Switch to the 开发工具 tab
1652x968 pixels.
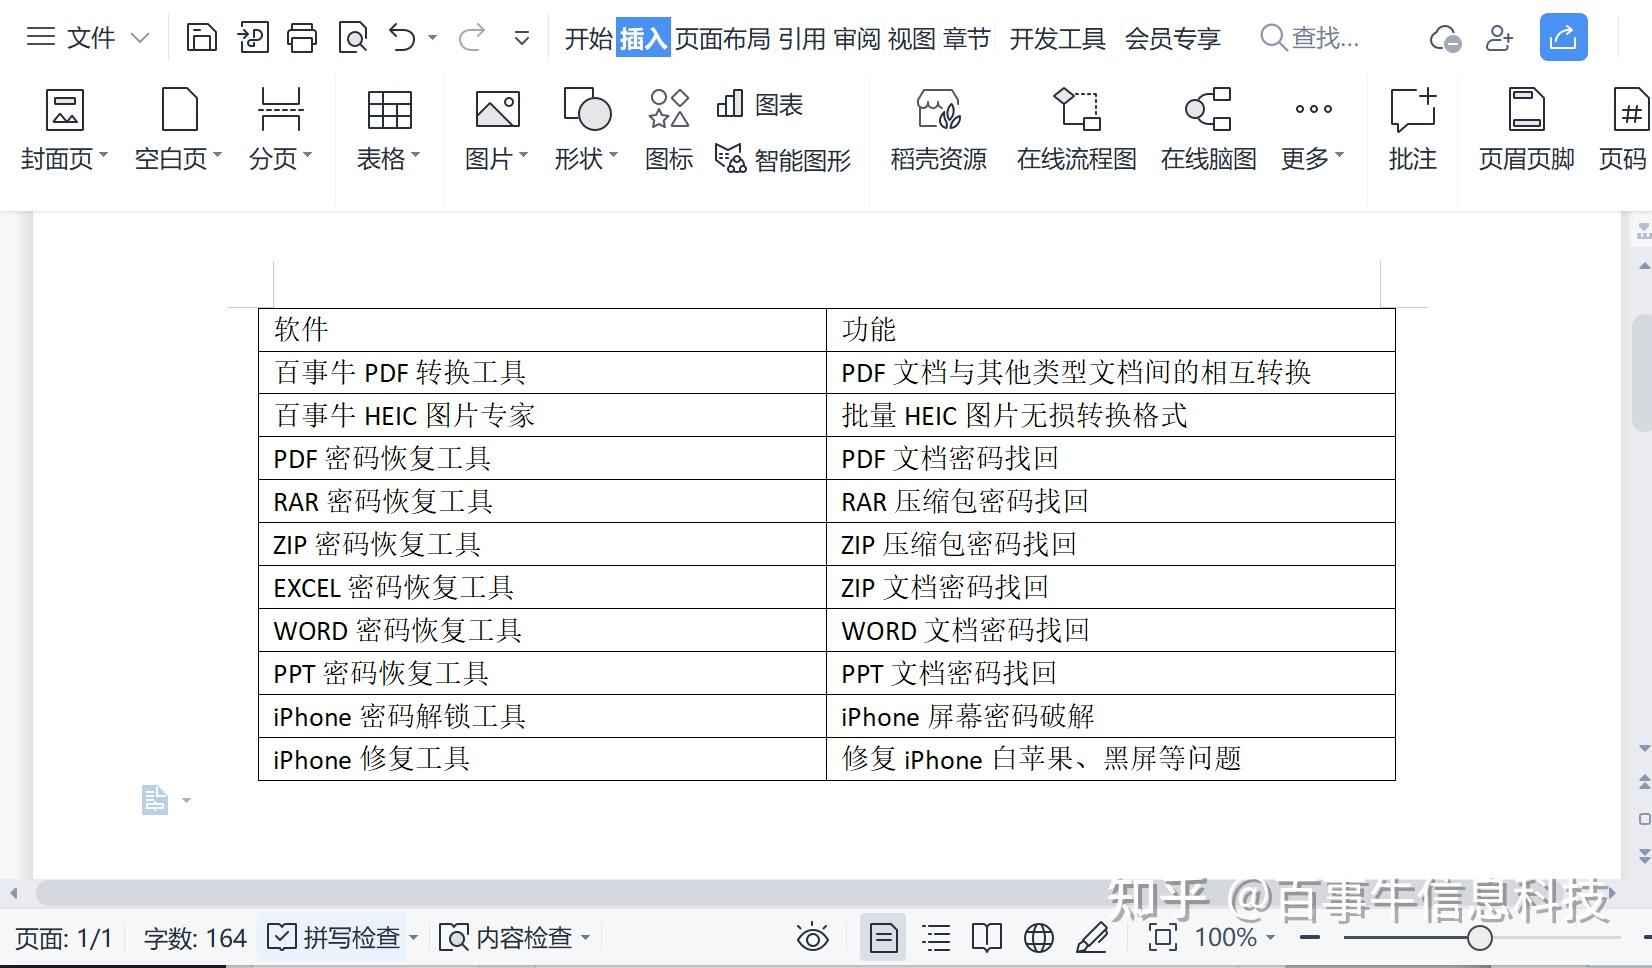click(1058, 39)
